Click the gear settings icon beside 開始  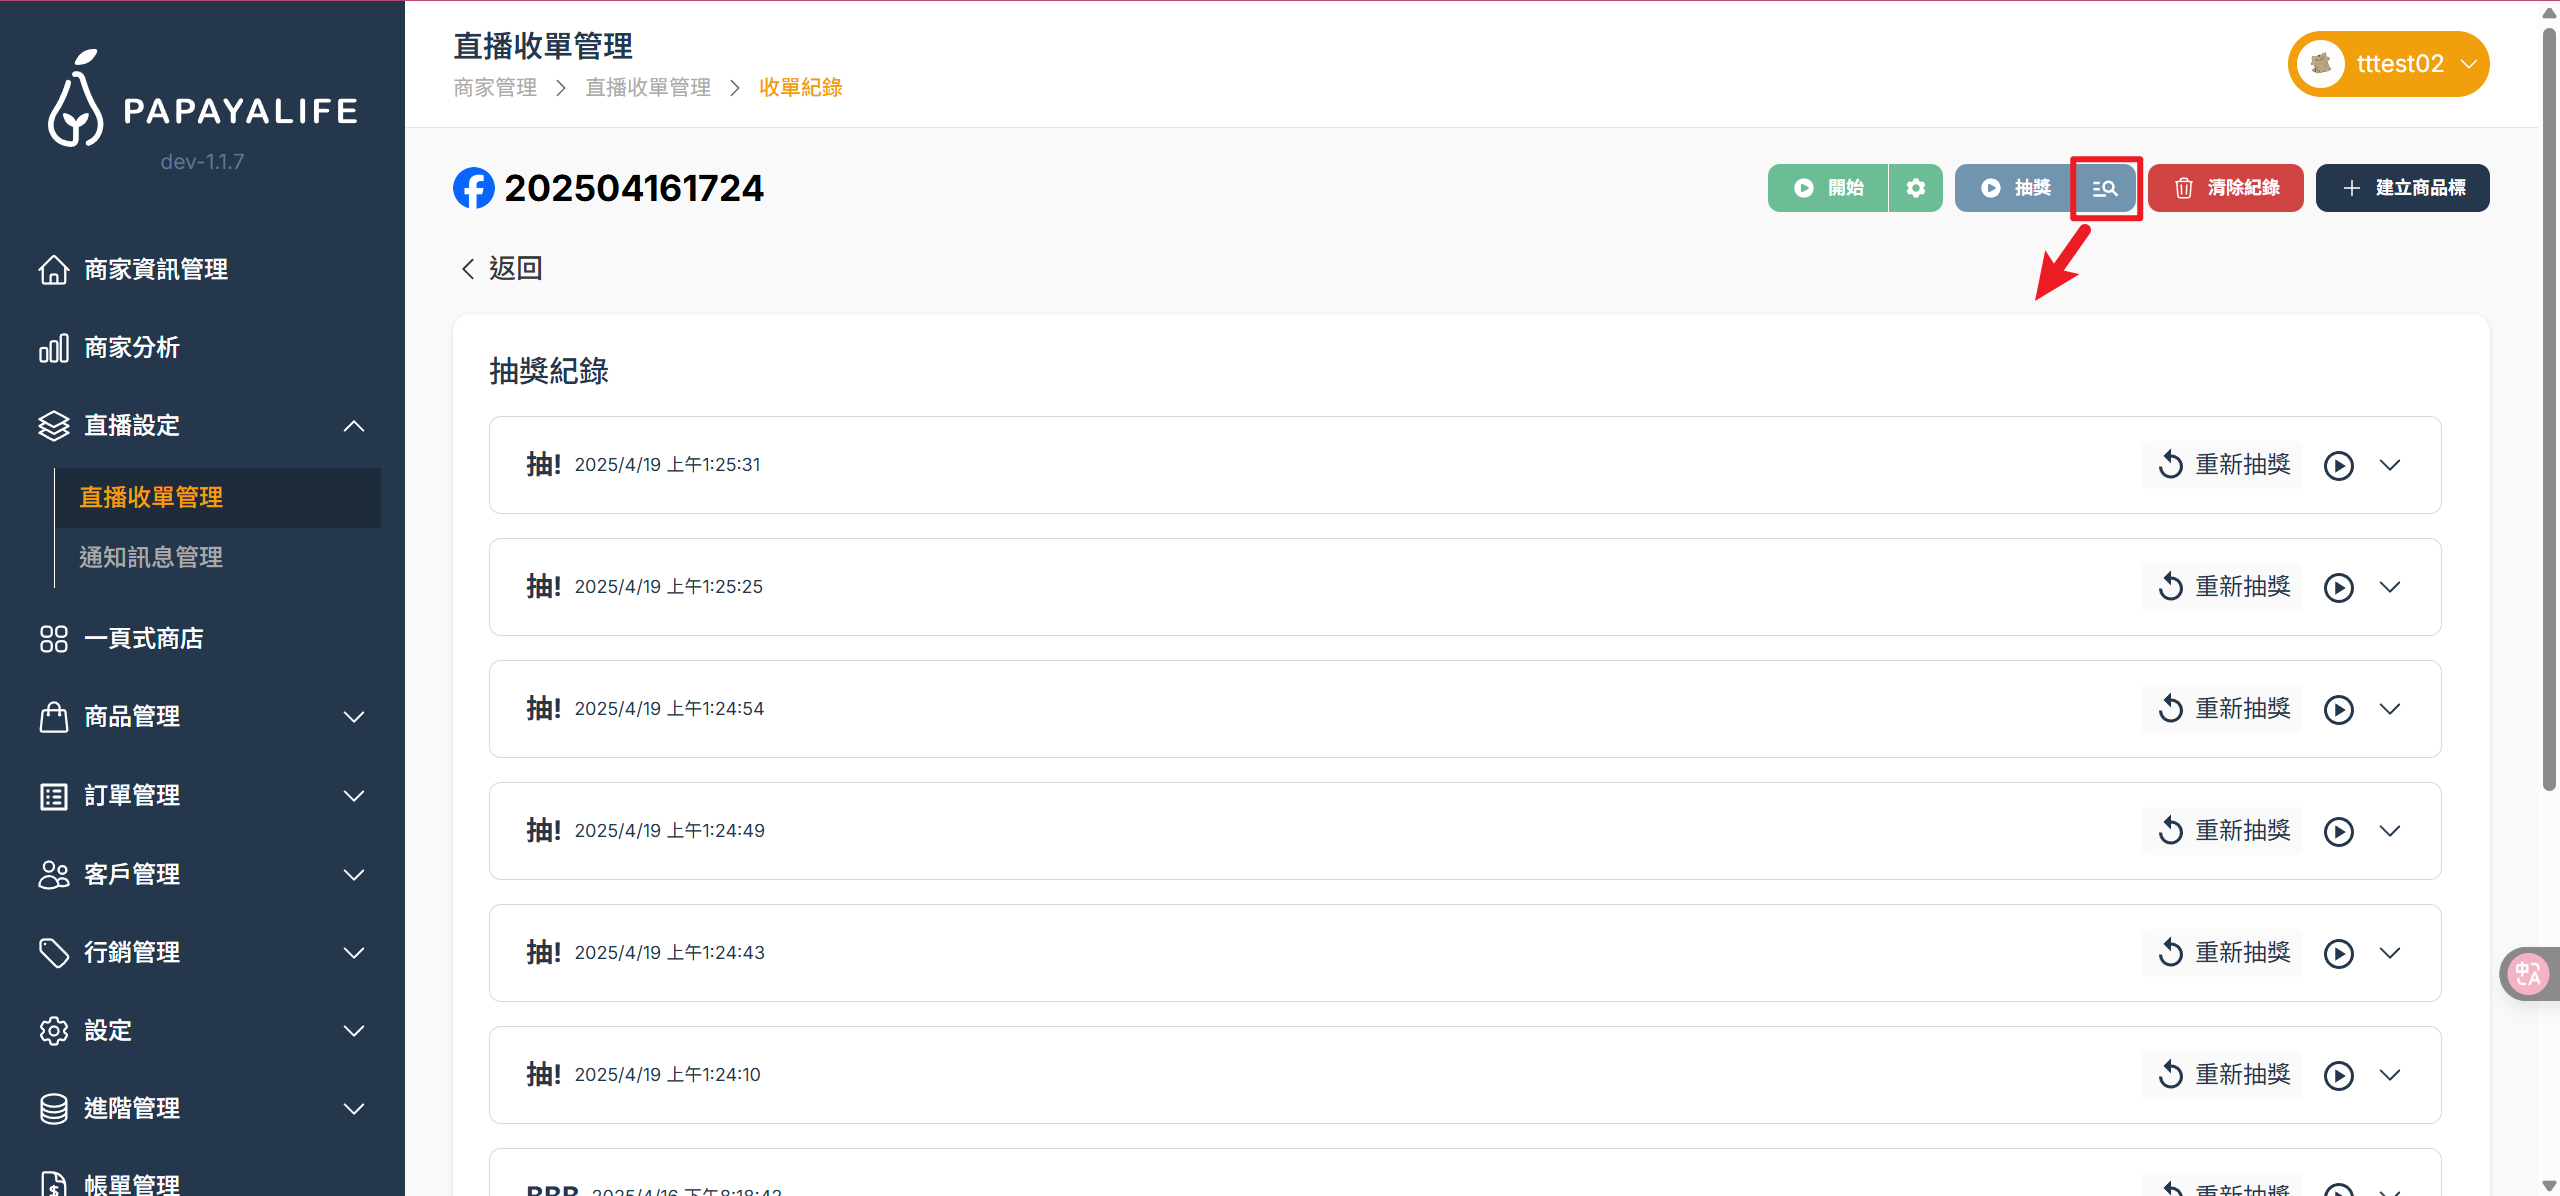[x=1915, y=188]
